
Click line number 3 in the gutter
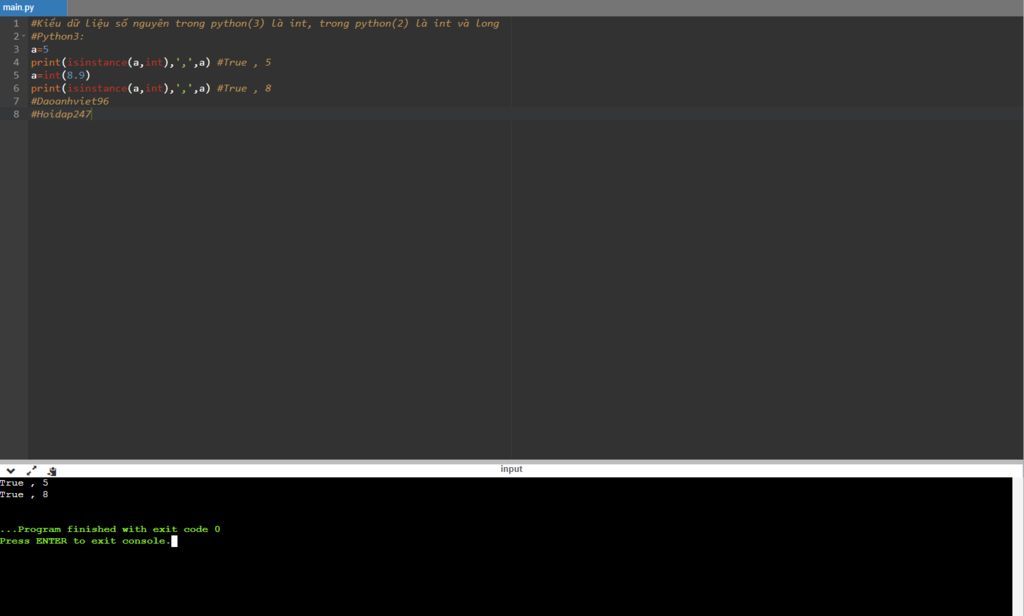pyautogui.click(x=16, y=50)
